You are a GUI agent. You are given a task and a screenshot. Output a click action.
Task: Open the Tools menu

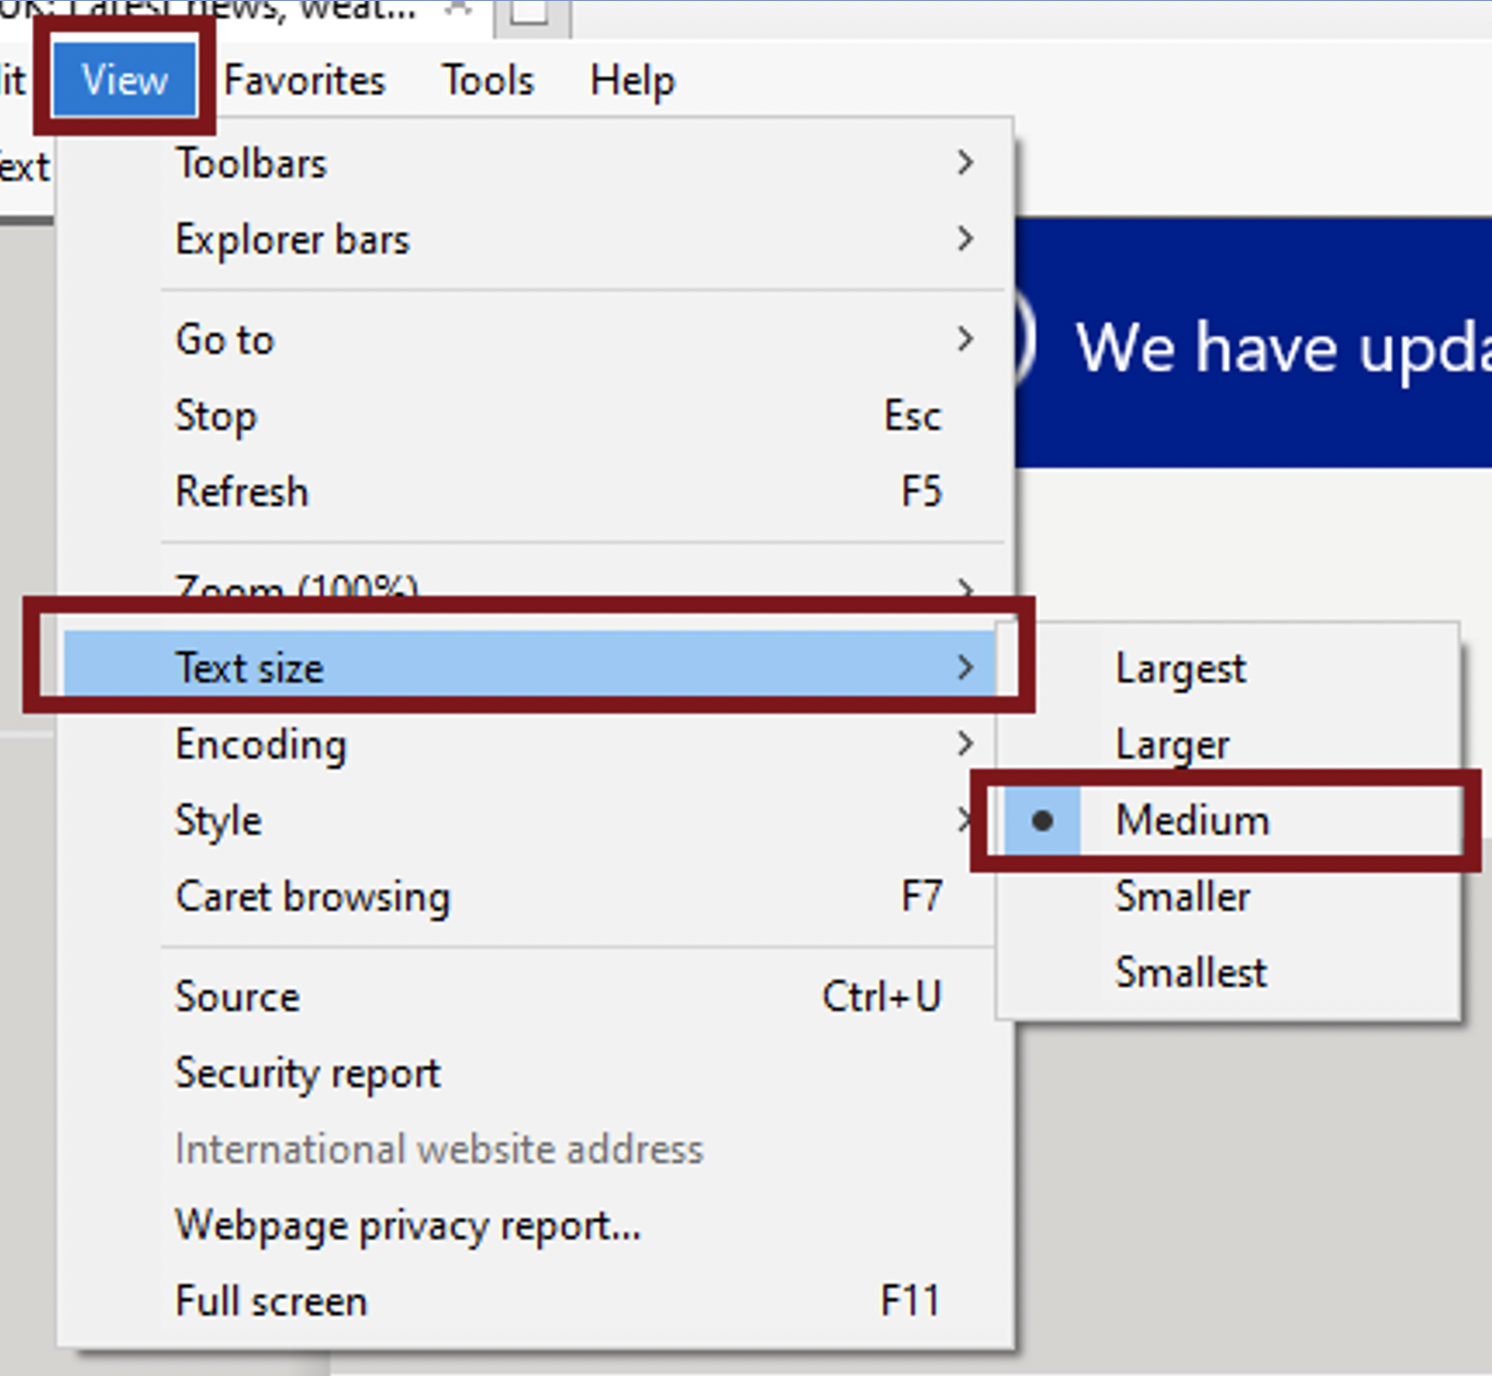click(x=487, y=80)
